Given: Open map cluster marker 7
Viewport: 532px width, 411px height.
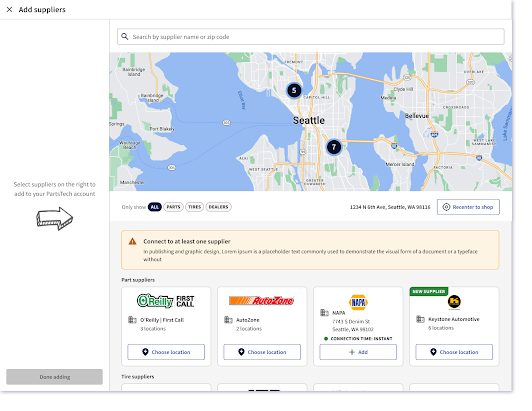Looking at the screenshot, I should click(334, 147).
